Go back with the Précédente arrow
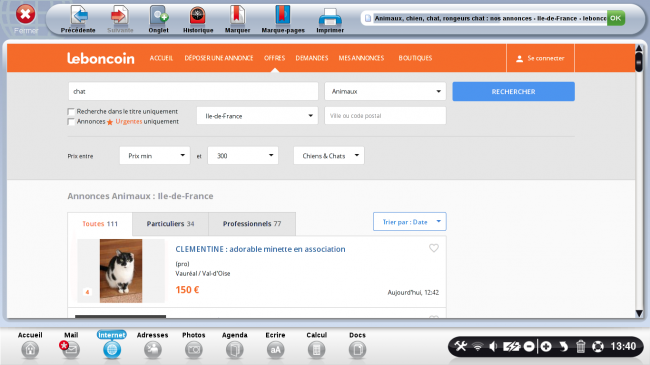 (78, 19)
